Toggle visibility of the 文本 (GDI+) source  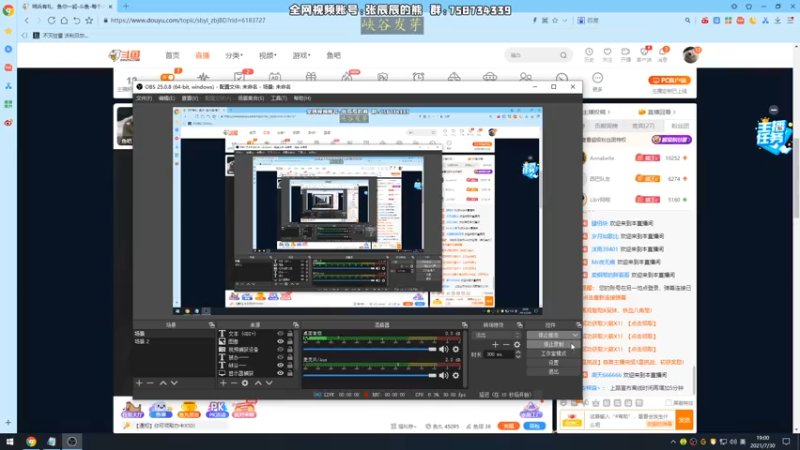pyautogui.click(x=280, y=334)
